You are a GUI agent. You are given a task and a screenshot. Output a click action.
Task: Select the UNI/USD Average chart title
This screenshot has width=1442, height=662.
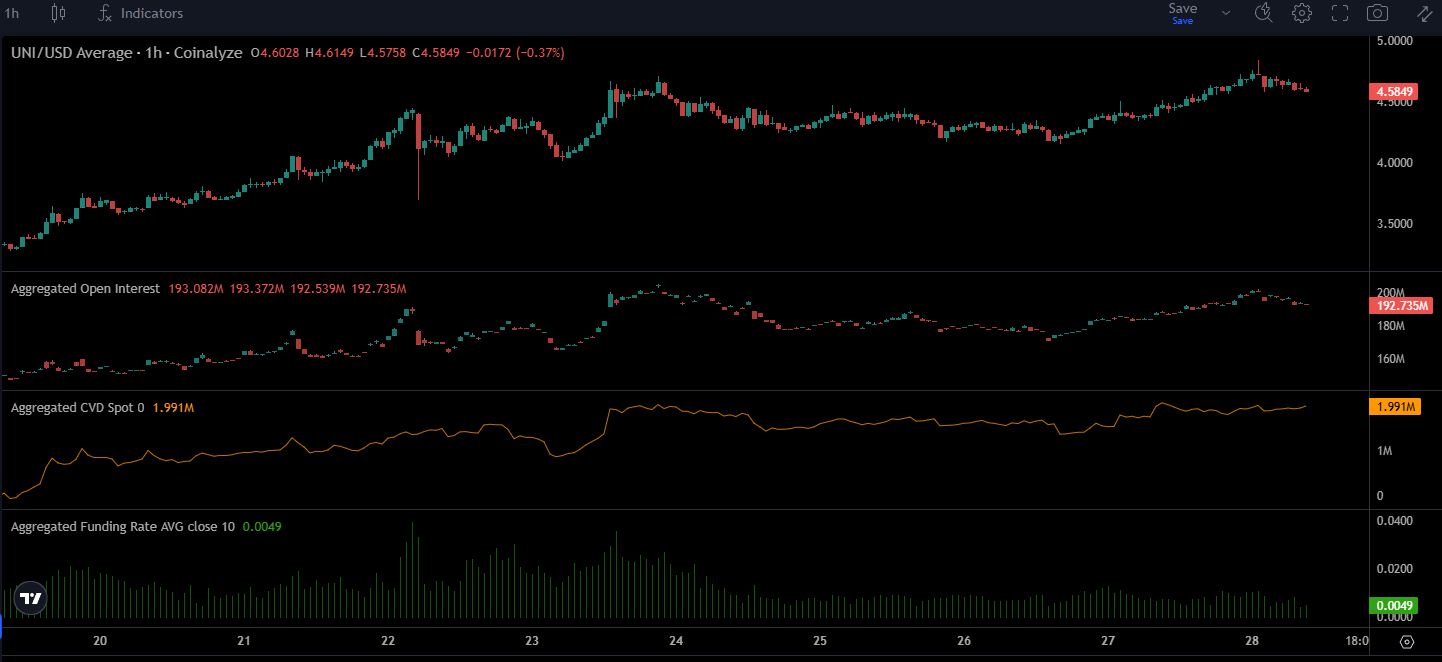click(126, 53)
